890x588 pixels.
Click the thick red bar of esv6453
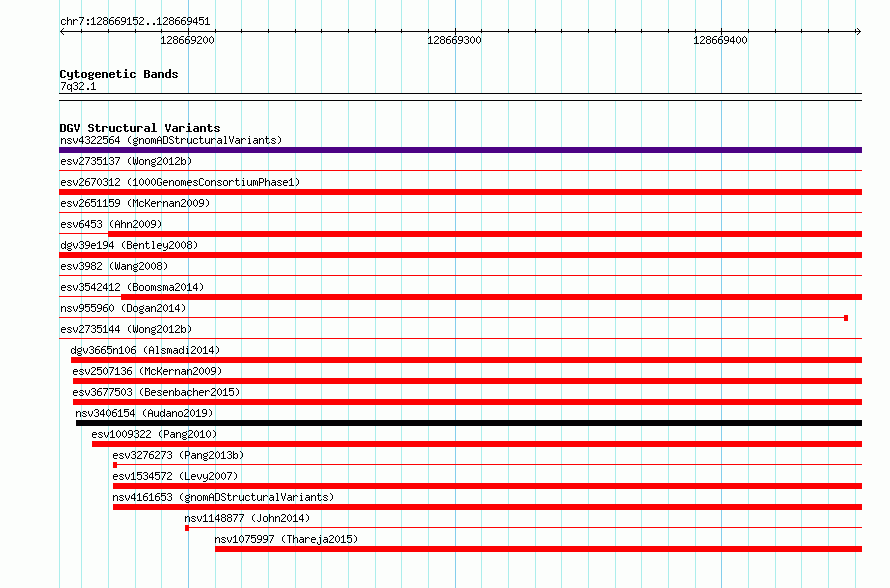coord(485,234)
